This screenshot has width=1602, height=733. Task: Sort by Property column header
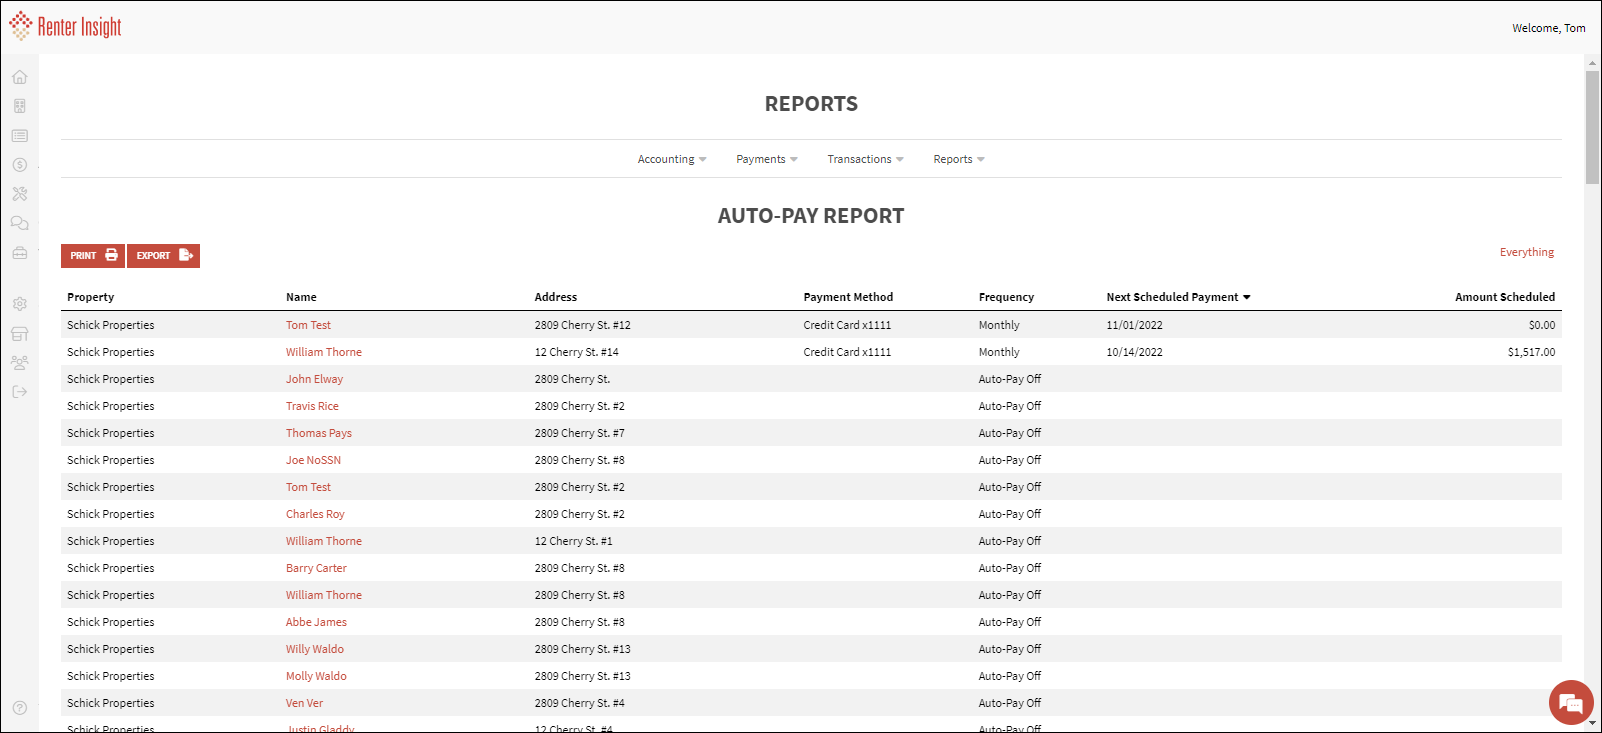[x=90, y=297]
